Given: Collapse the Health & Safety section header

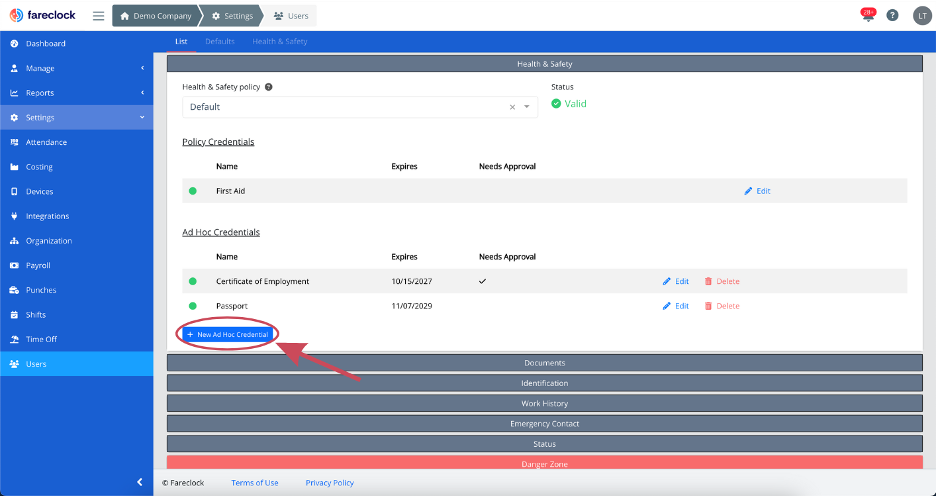Looking at the screenshot, I should pyautogui.click(x=544, y=64).
